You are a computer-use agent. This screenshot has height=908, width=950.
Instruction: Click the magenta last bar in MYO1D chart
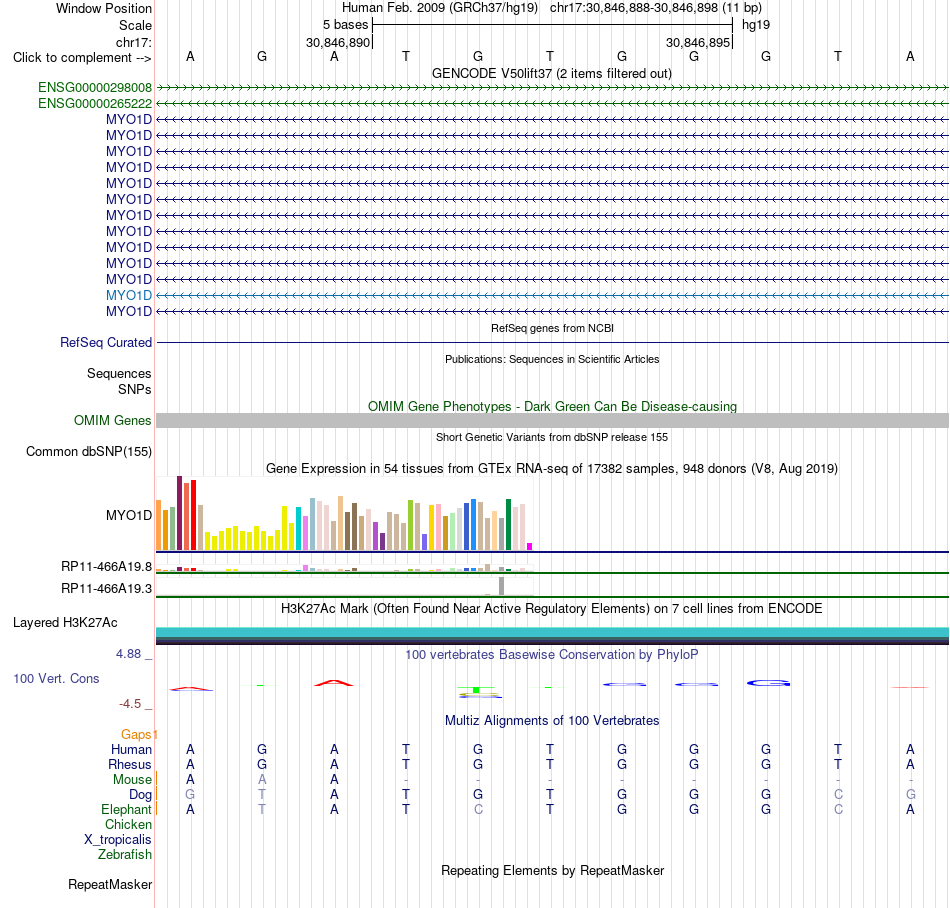(530, 546)
